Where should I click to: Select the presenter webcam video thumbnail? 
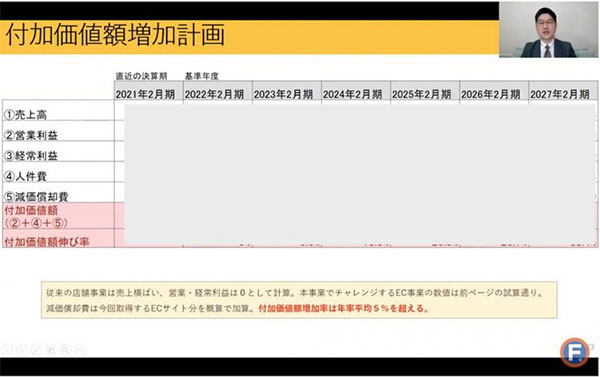click(x=548, y=29)
